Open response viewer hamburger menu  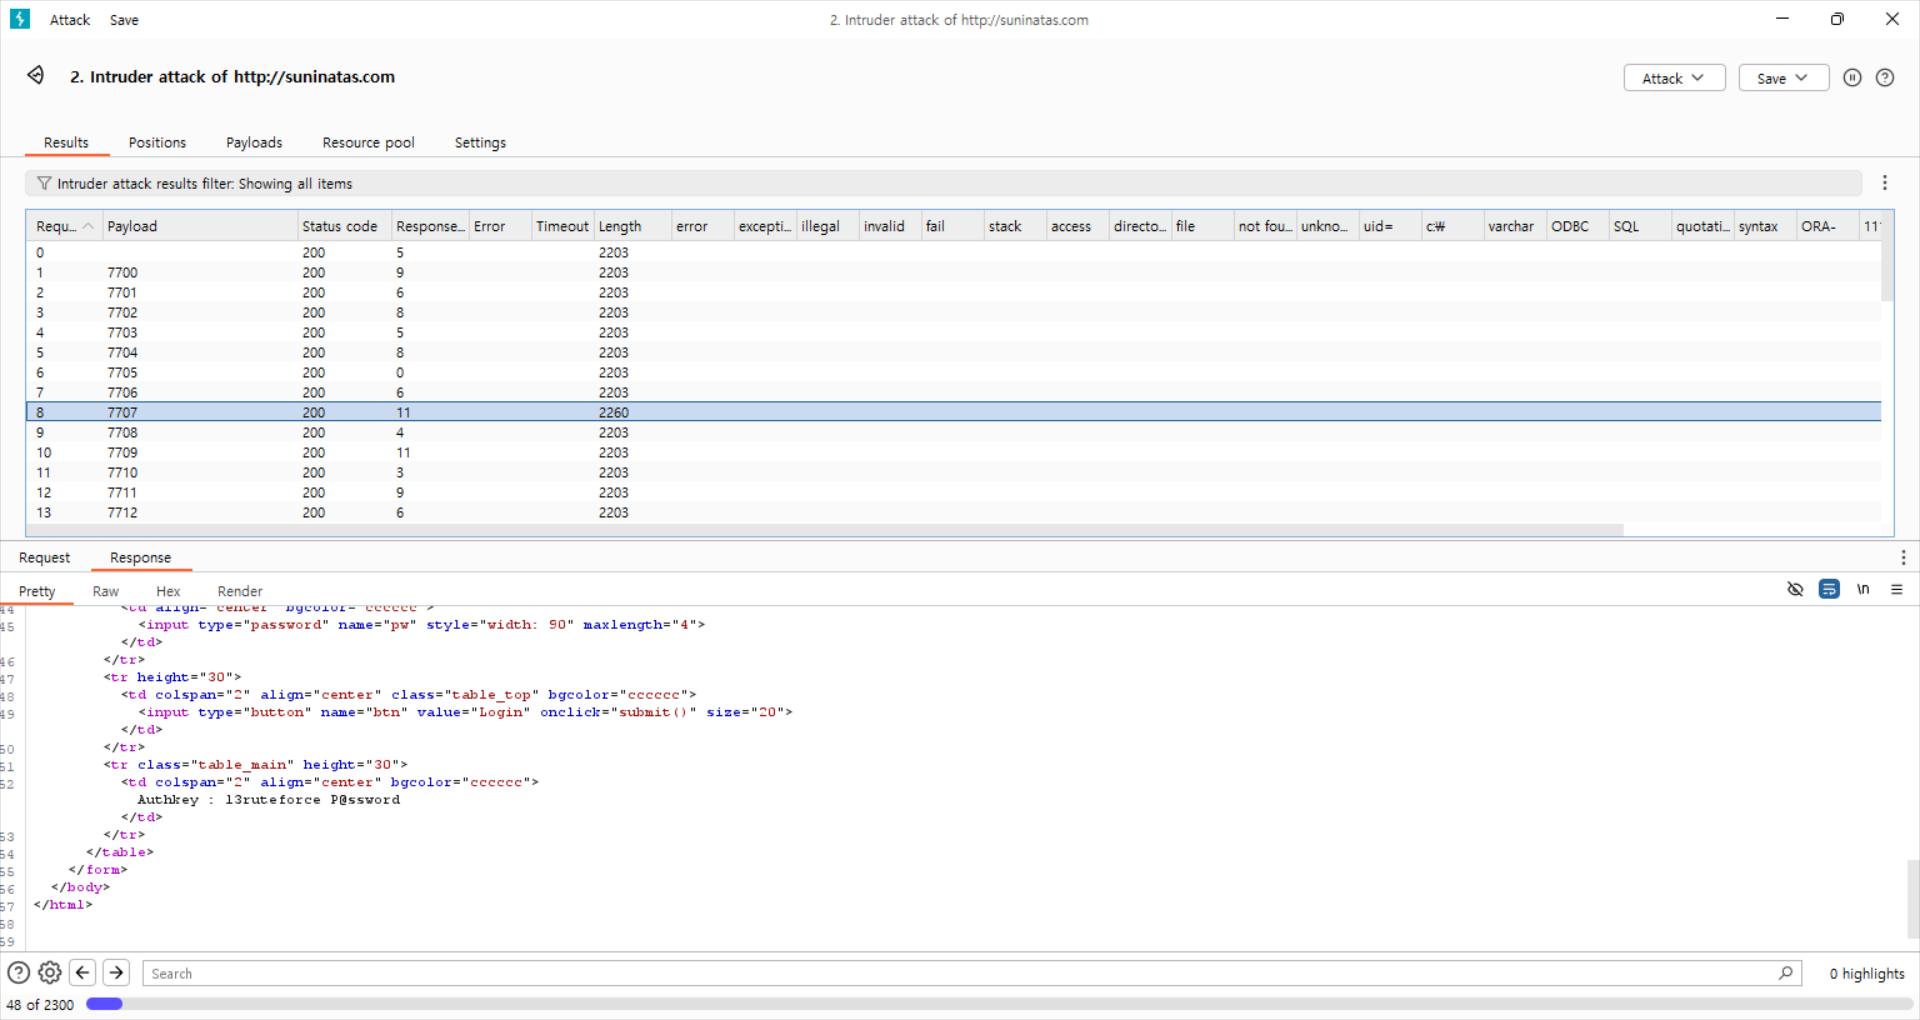1897,589
